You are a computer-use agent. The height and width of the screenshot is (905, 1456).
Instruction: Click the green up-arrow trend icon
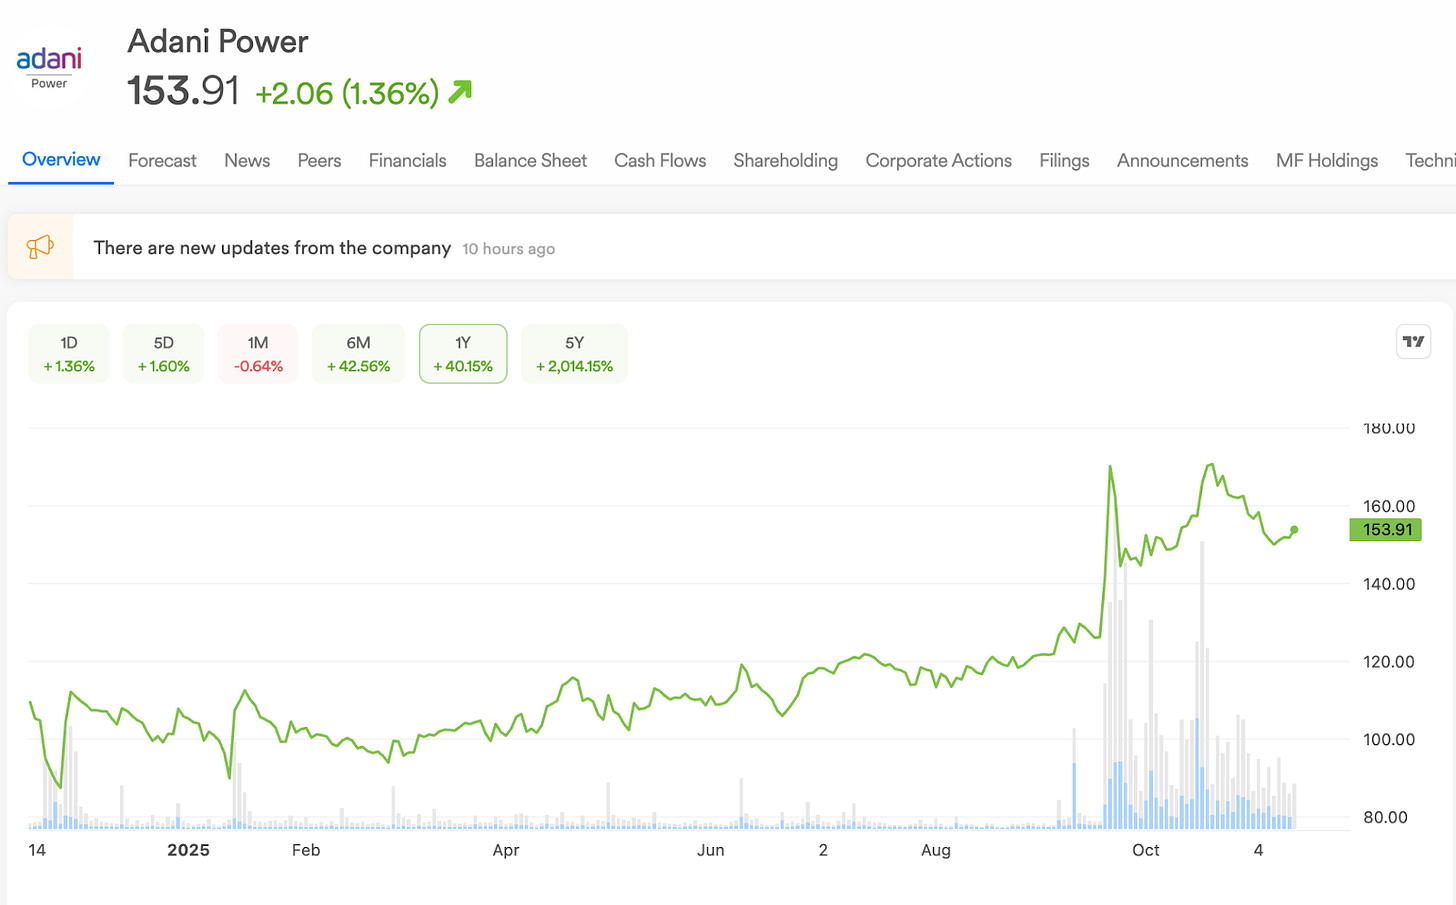(x=460, y=92)
